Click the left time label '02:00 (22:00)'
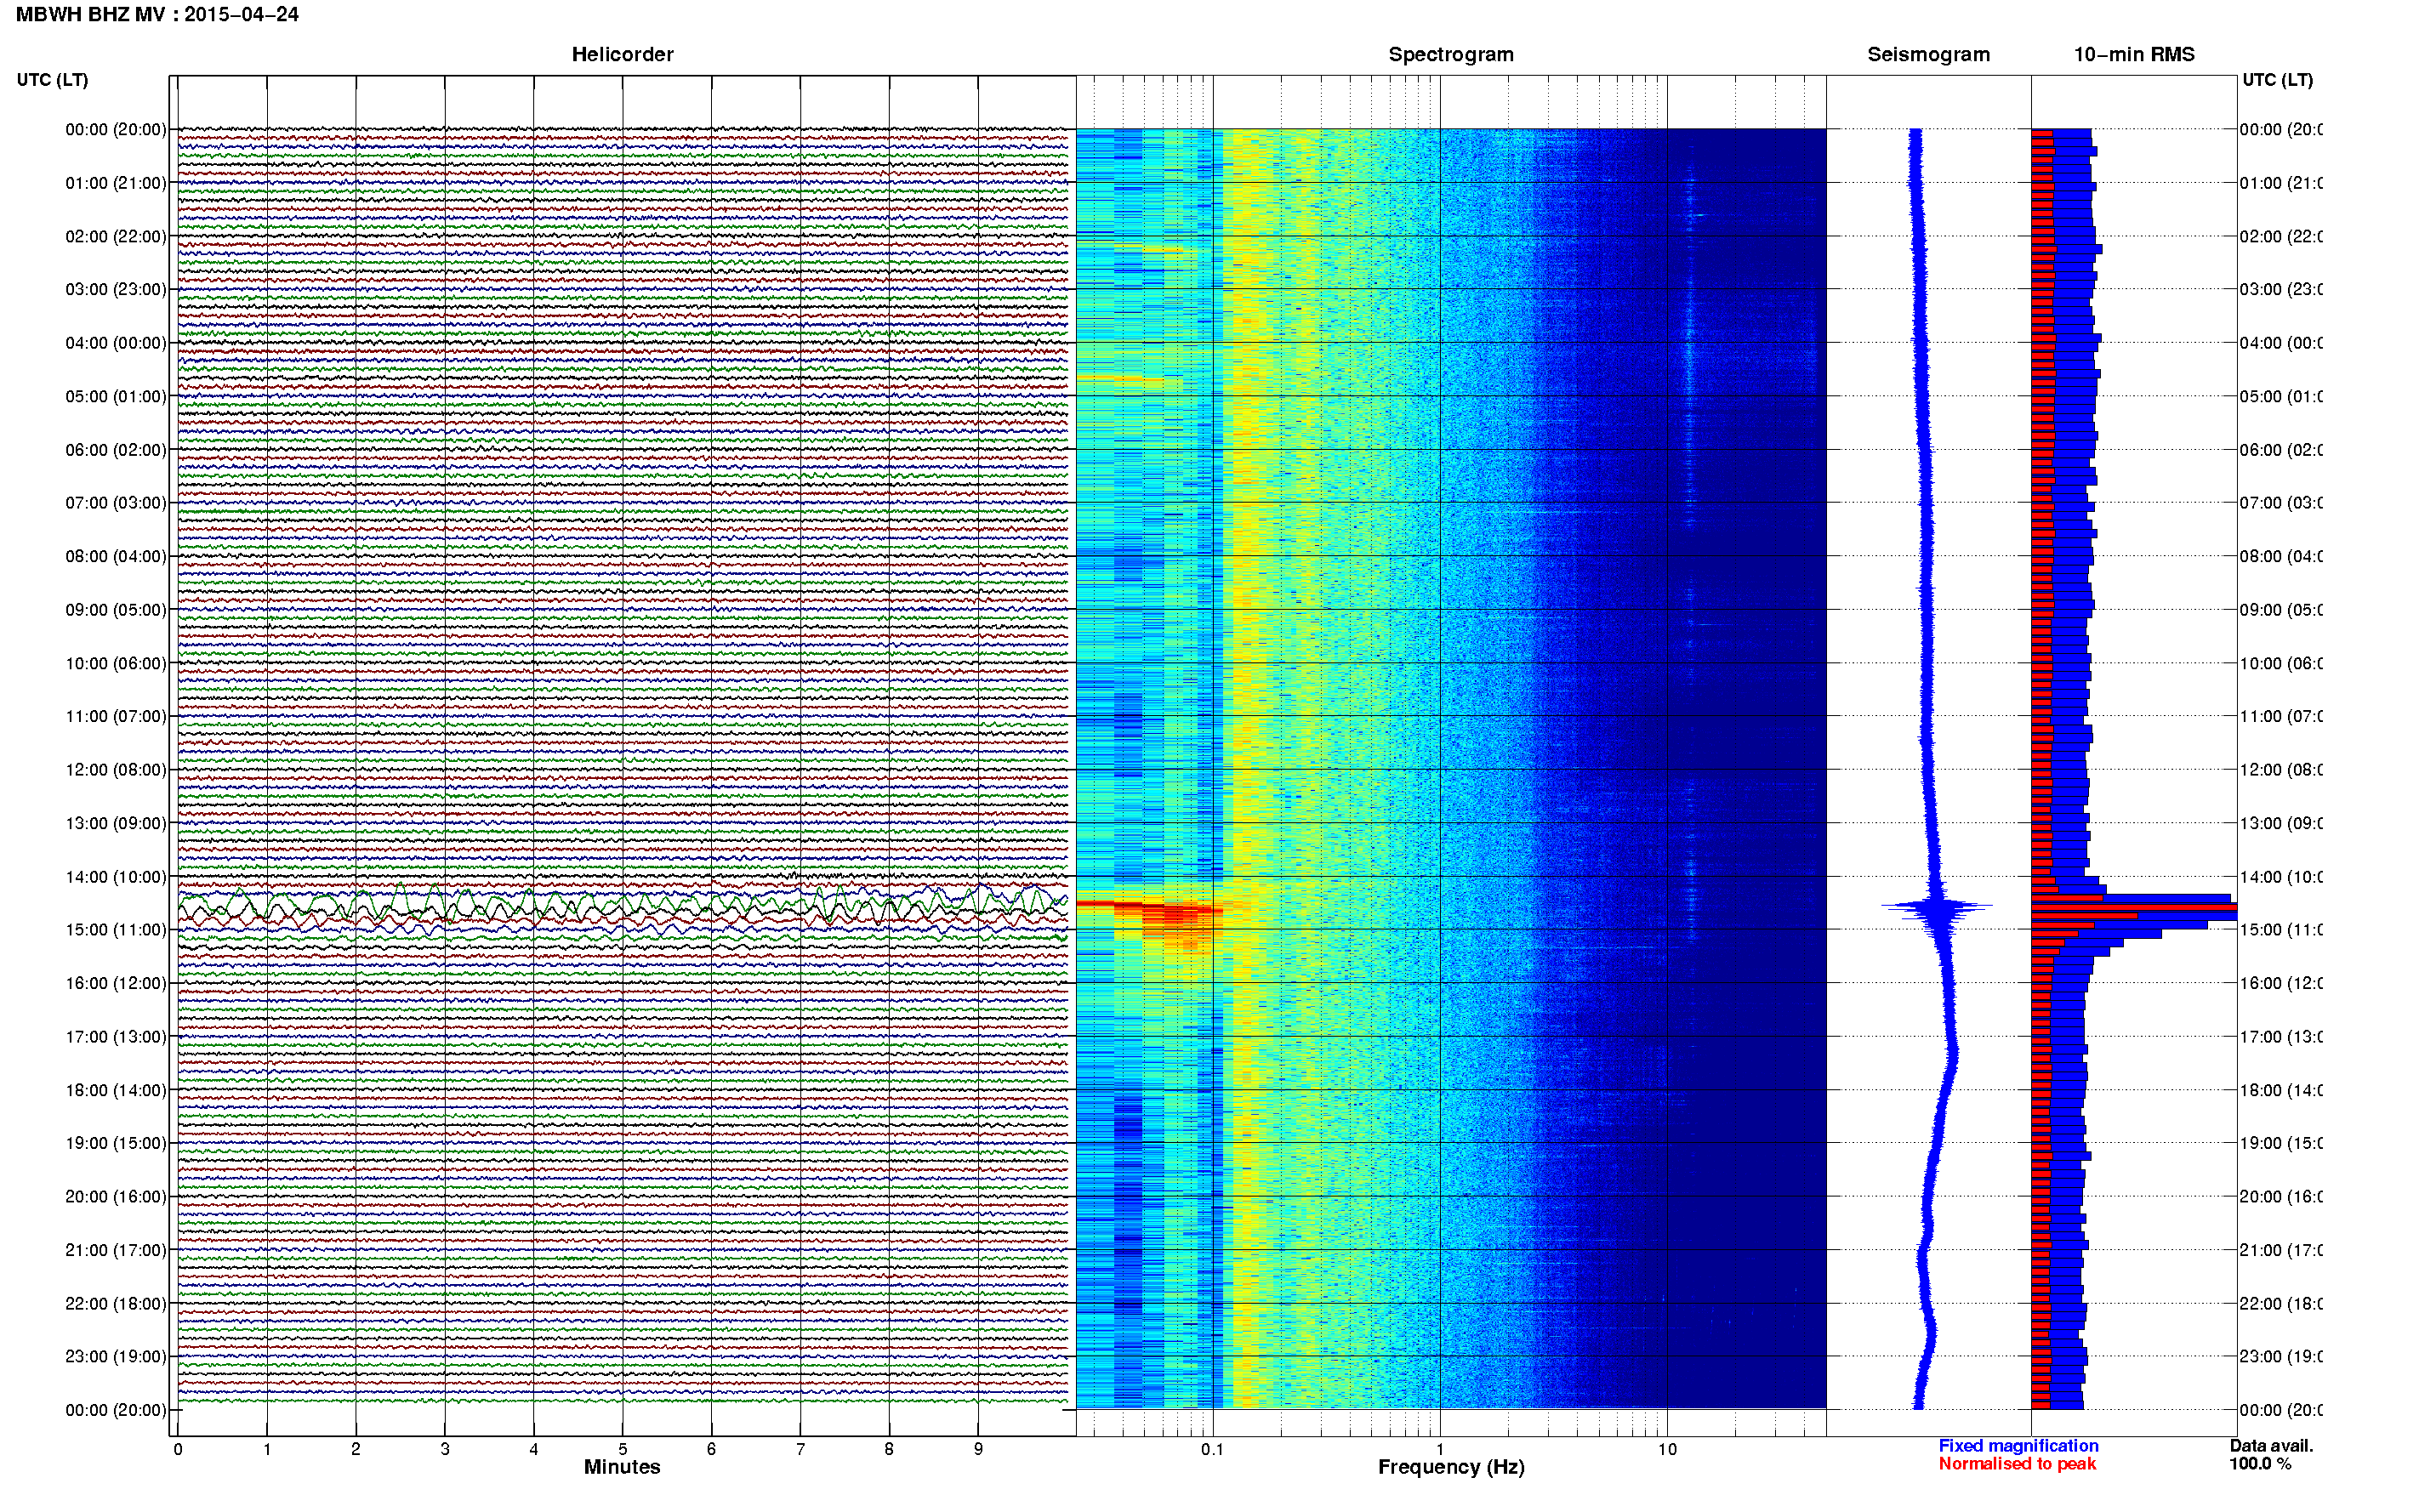Viewport: 2419px width, 1512px height. tap(116, 236)
